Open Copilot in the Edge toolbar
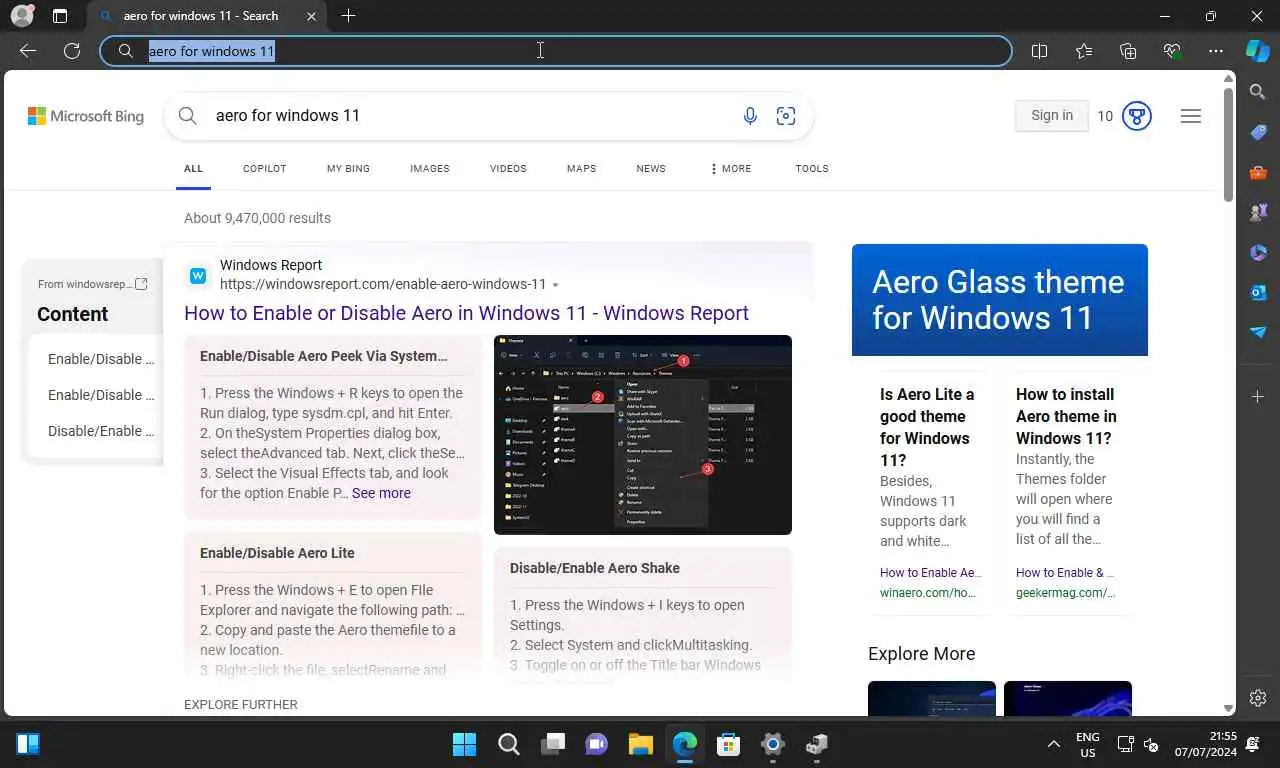 click(1258, 51)
